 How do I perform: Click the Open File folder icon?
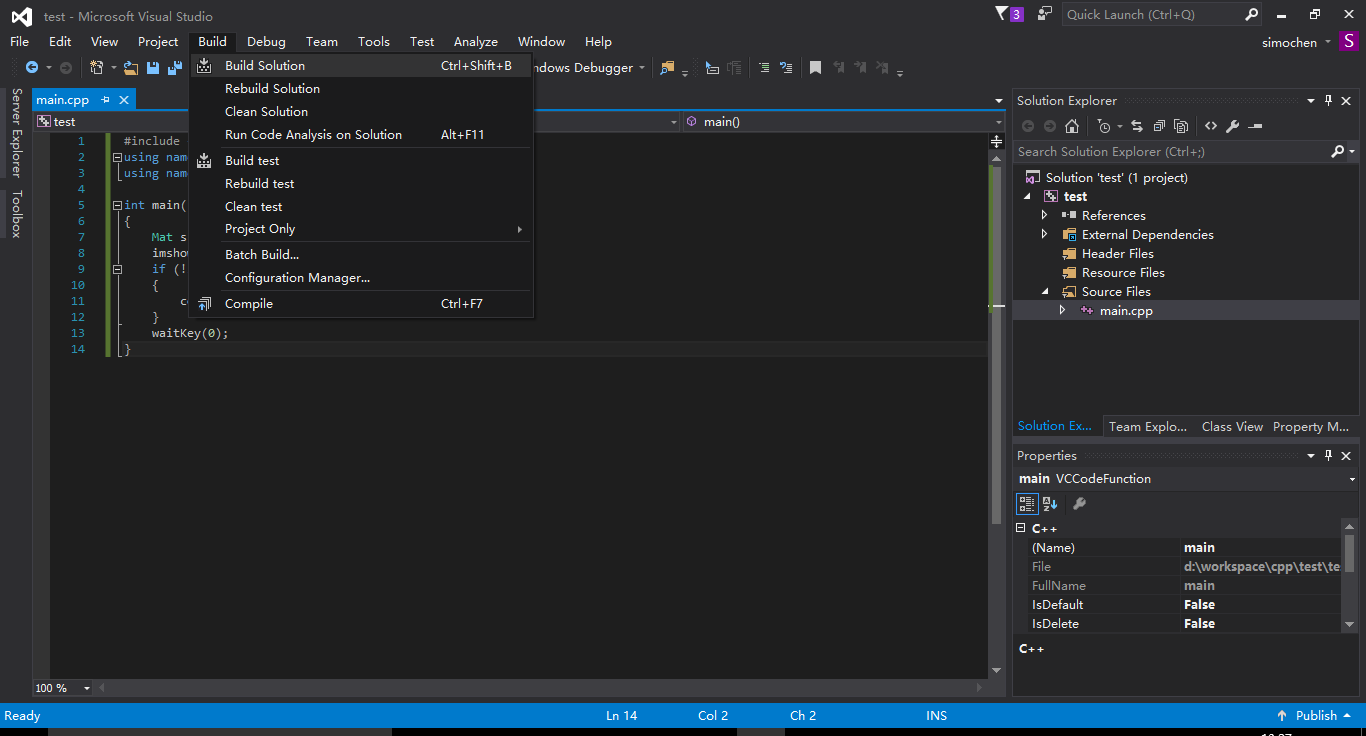coord(131,68)
